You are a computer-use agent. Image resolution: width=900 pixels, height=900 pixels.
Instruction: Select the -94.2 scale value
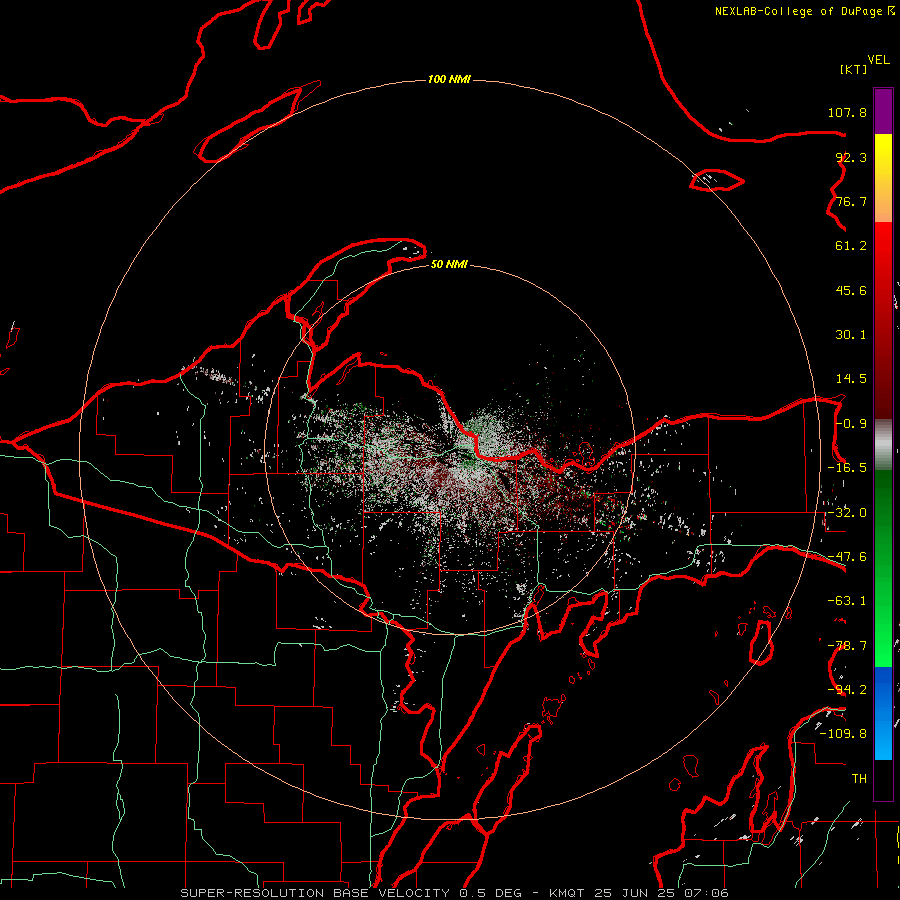(847, 690)
